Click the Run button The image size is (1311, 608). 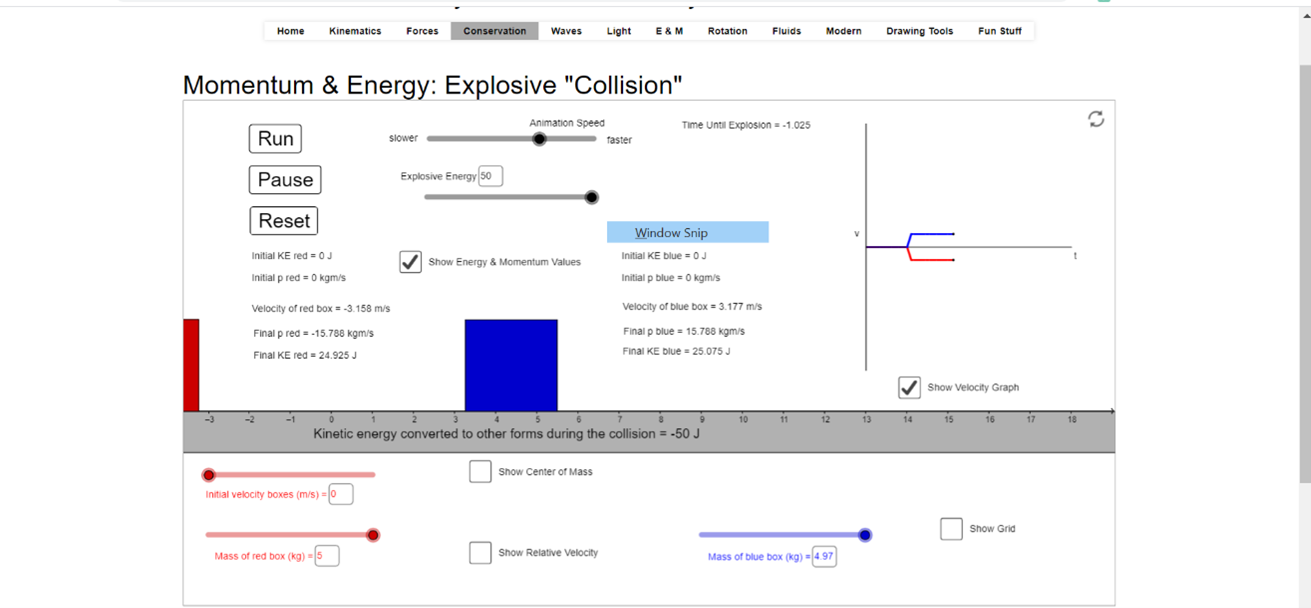tap(275, 139)
